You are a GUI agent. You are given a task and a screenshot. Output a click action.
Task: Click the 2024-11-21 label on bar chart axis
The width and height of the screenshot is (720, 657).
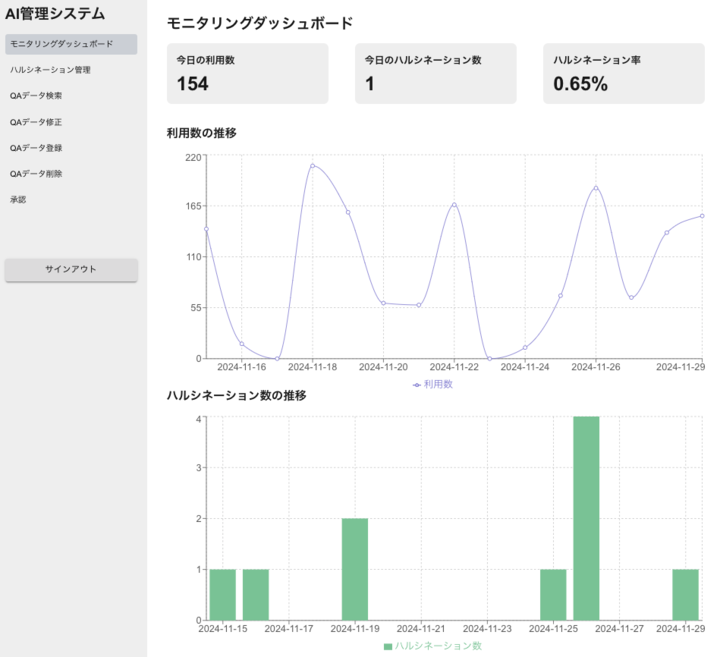coord(421,629)
